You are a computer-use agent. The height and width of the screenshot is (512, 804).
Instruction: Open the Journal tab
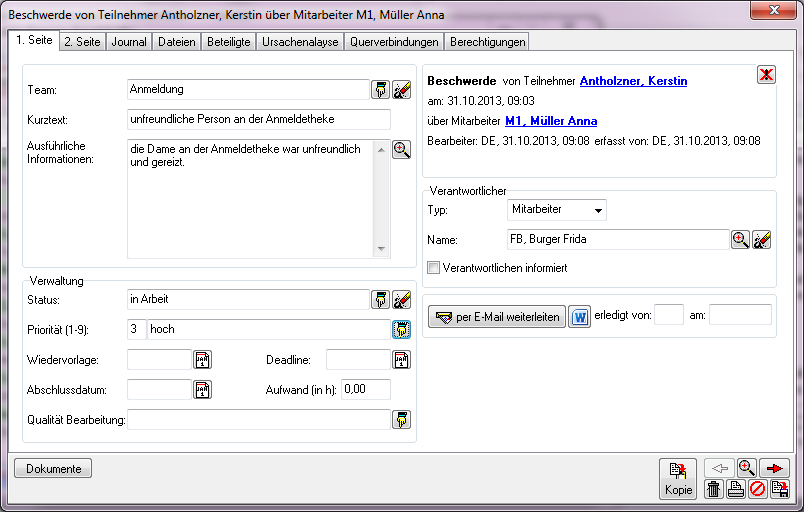(129, 42)
